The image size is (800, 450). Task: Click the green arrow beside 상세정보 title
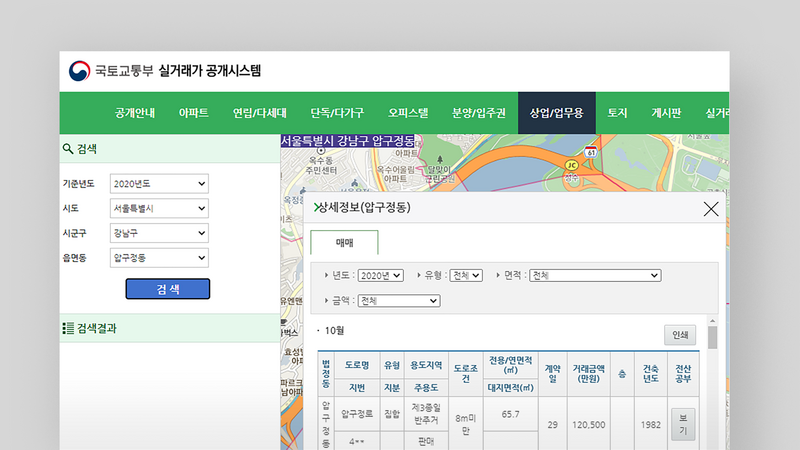[317, 208]
